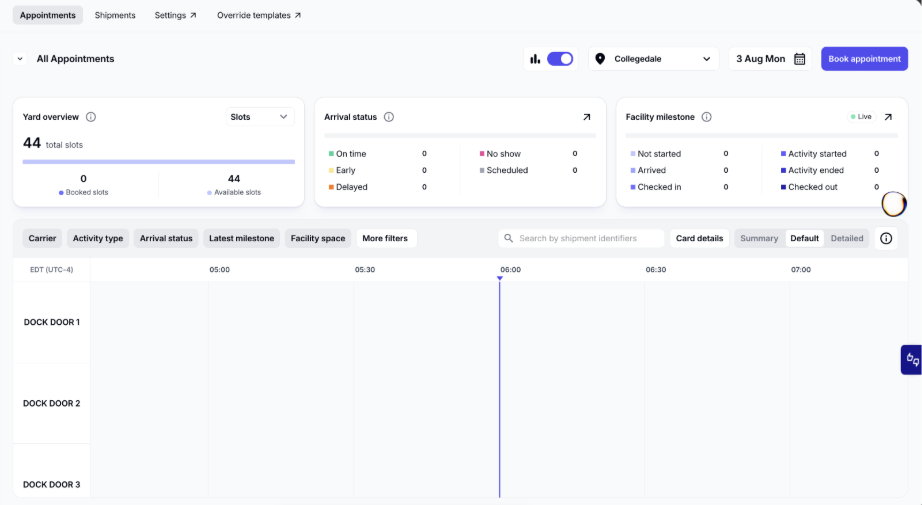Click the search by shipment identifiers field
The width and height of the screenshot is (922, 505).
pos(582,238)
